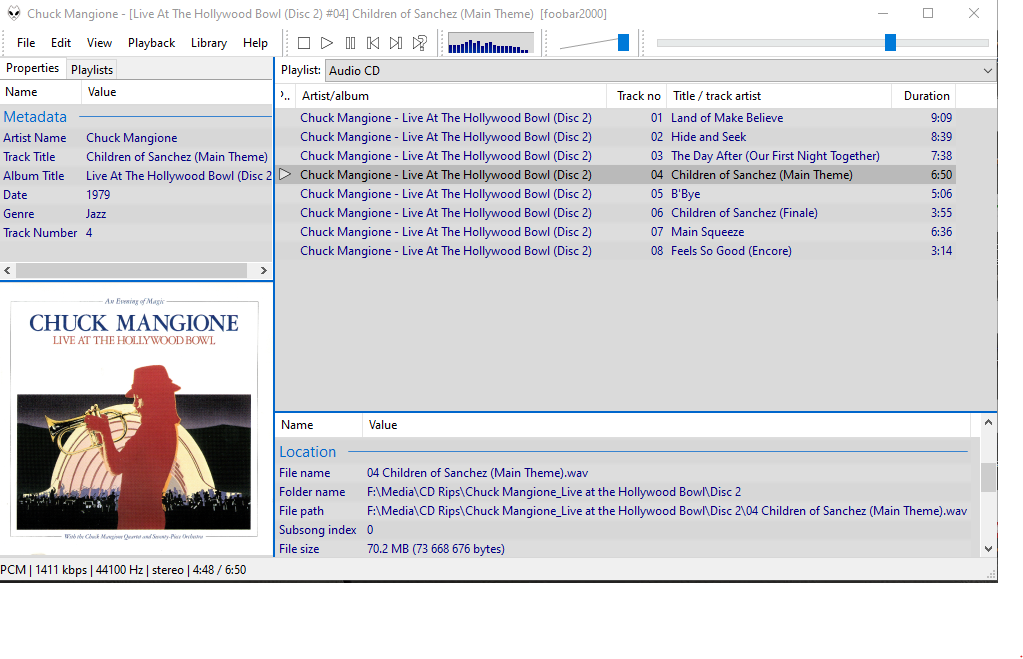Go to the Previous track
The height and width of the screenshot is (659, 1023).
tap(373, 43)
